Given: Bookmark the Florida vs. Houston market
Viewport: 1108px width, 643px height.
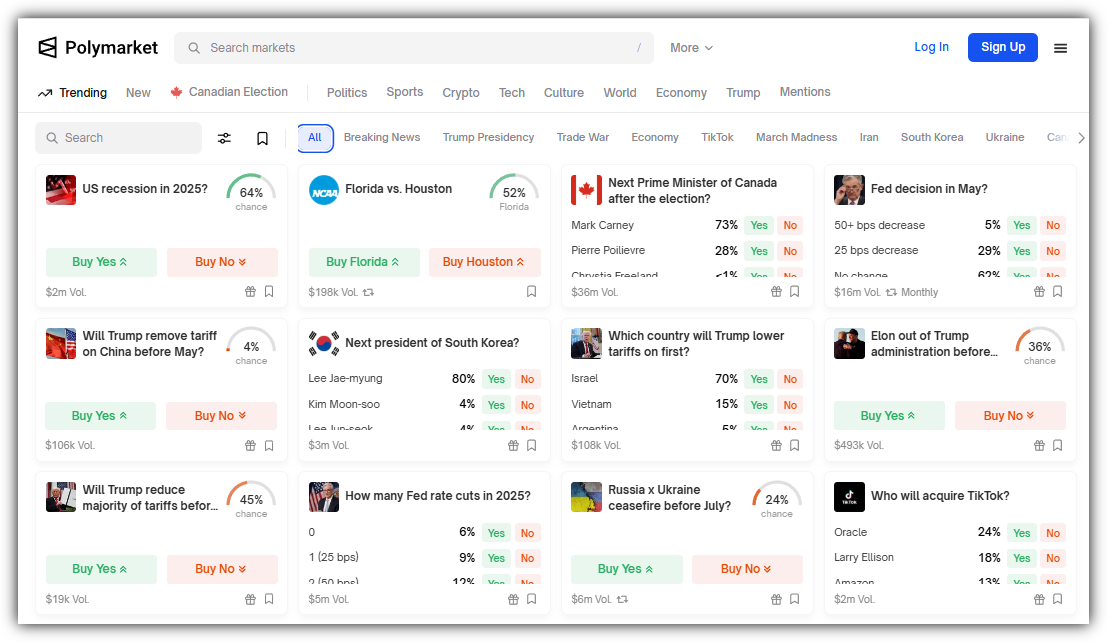Looking at the screenshot, I should point(532,291).
